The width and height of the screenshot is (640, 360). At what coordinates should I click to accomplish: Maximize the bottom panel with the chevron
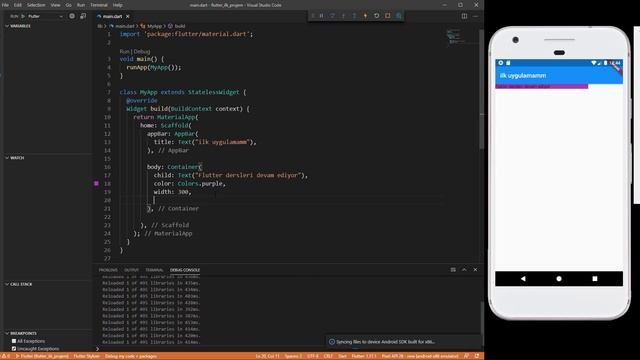click(464, 270)
